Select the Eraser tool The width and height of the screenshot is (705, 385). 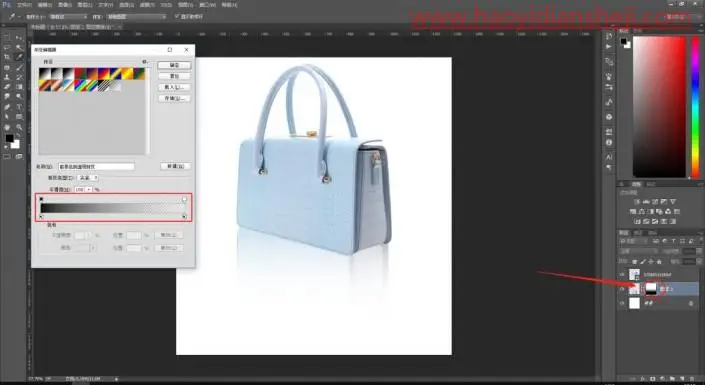[x=7, y=86]
